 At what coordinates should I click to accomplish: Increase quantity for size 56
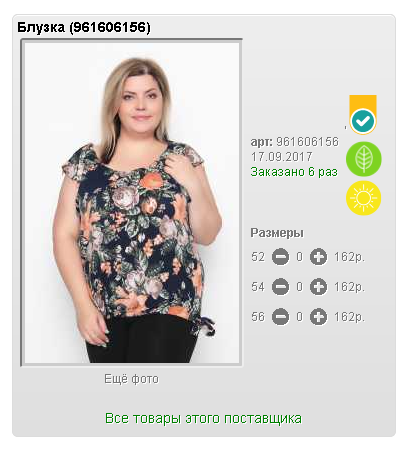pos(318,317)
